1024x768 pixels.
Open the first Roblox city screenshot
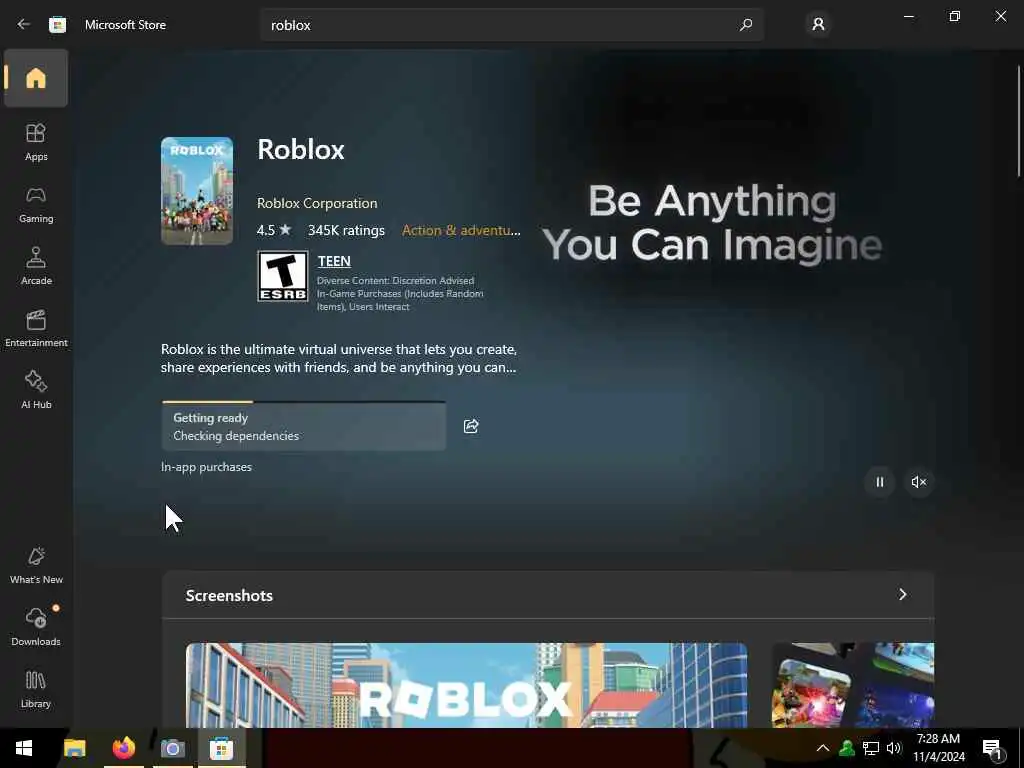coord(466,685)
